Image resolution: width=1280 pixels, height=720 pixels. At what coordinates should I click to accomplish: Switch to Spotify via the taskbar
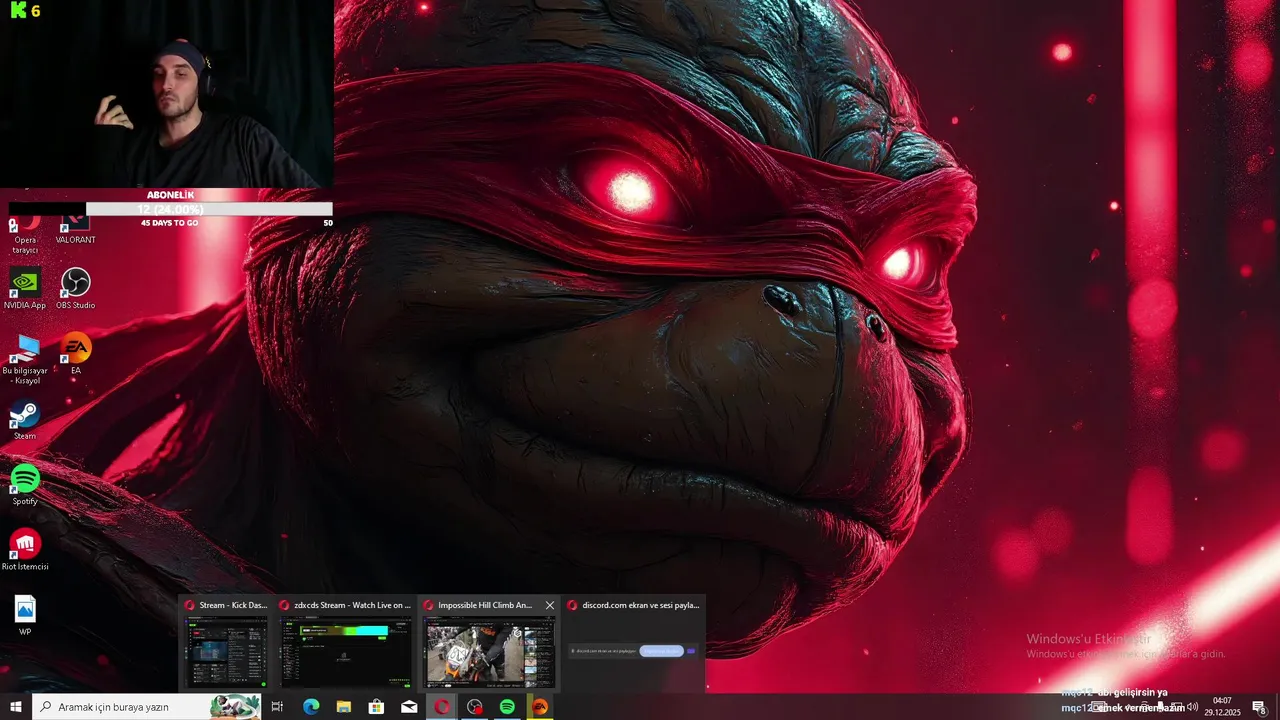point(507,707)
